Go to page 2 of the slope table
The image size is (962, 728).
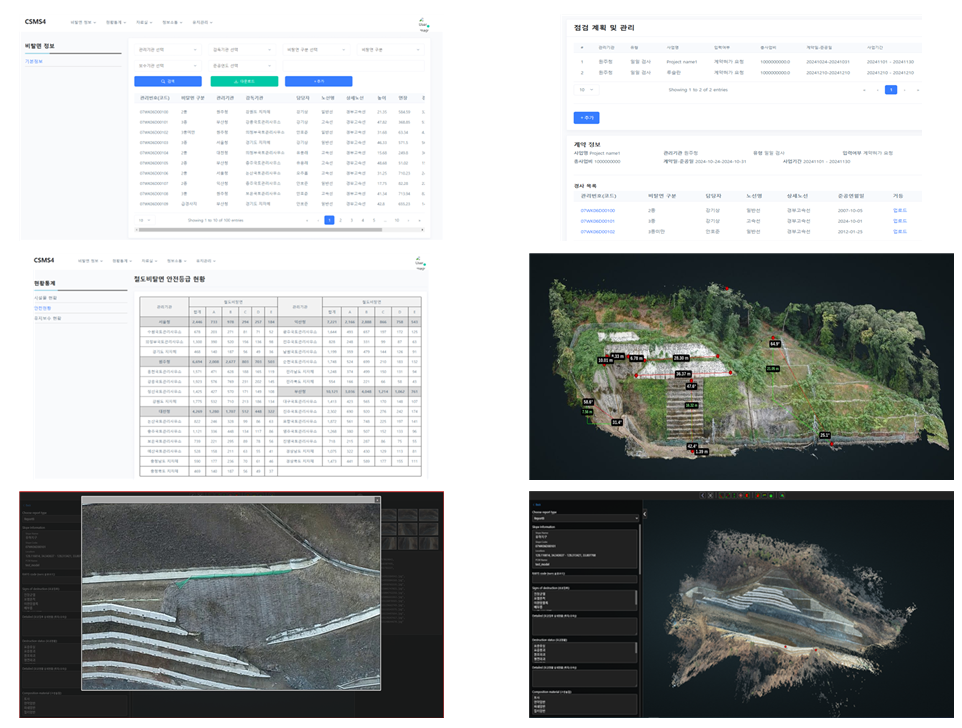[x=340, y=220]
